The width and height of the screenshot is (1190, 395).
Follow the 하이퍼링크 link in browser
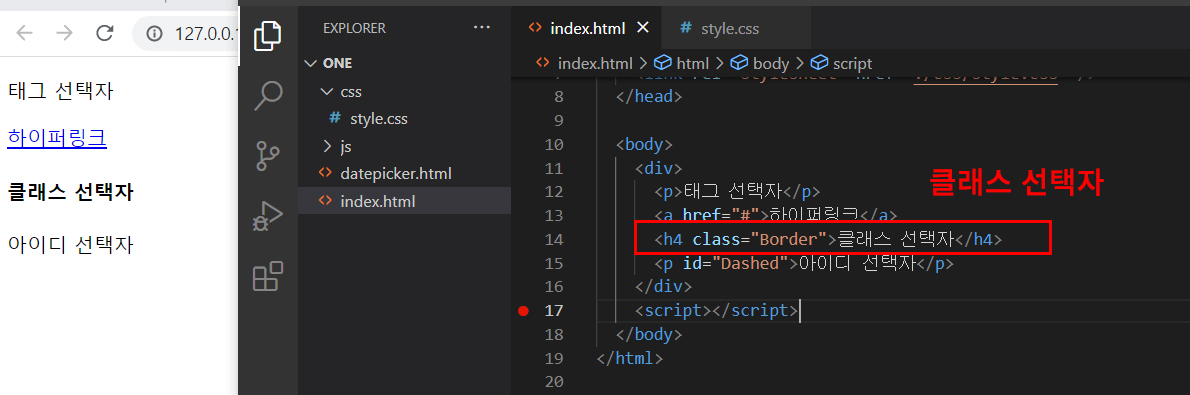pyautogui.click(x=57, y=138)
